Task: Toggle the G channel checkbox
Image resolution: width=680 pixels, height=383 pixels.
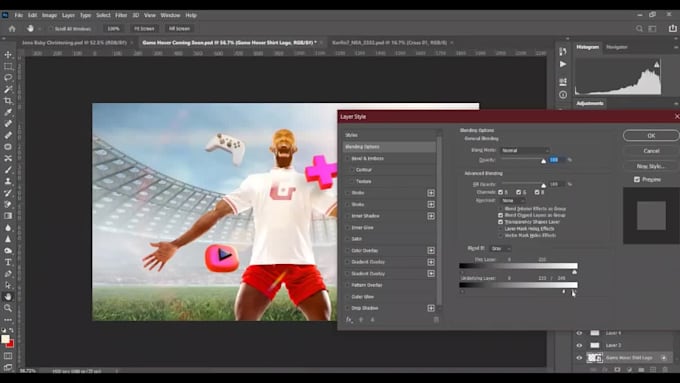Action: [519, 192]
